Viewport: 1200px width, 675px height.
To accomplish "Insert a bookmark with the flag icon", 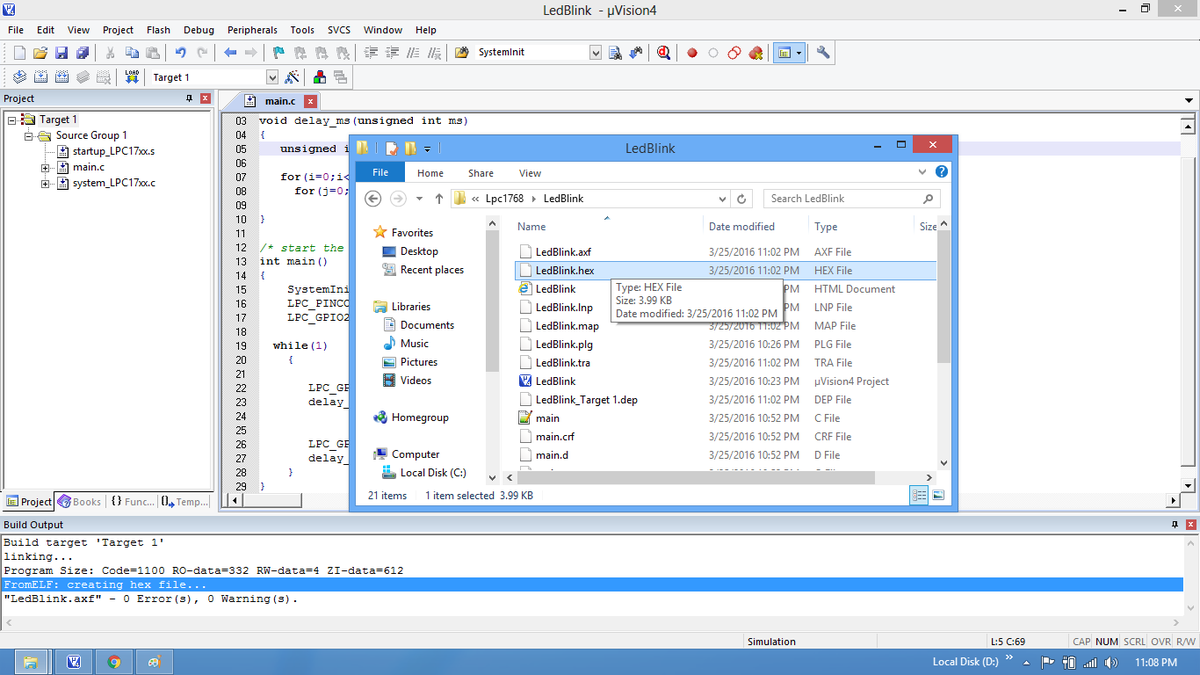I will click(279, 52).
